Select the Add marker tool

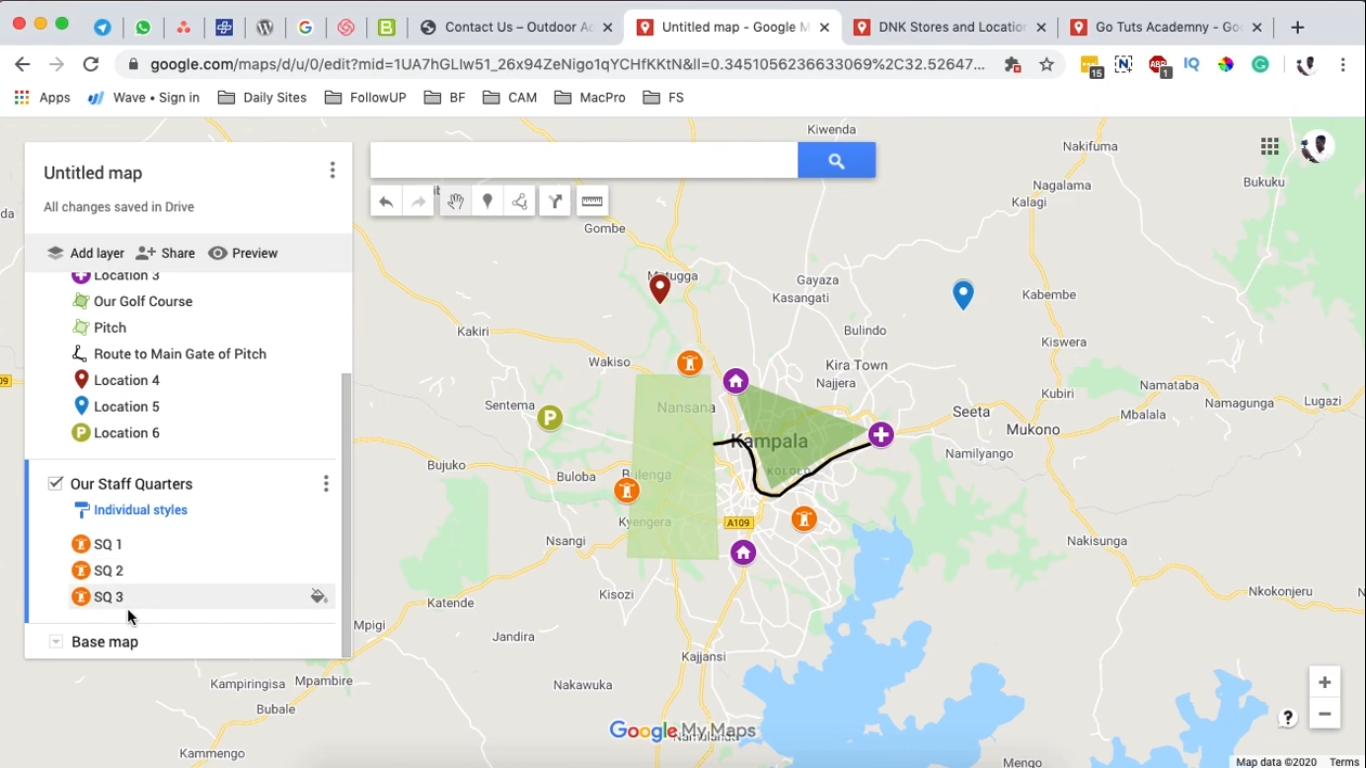(487, 202)
